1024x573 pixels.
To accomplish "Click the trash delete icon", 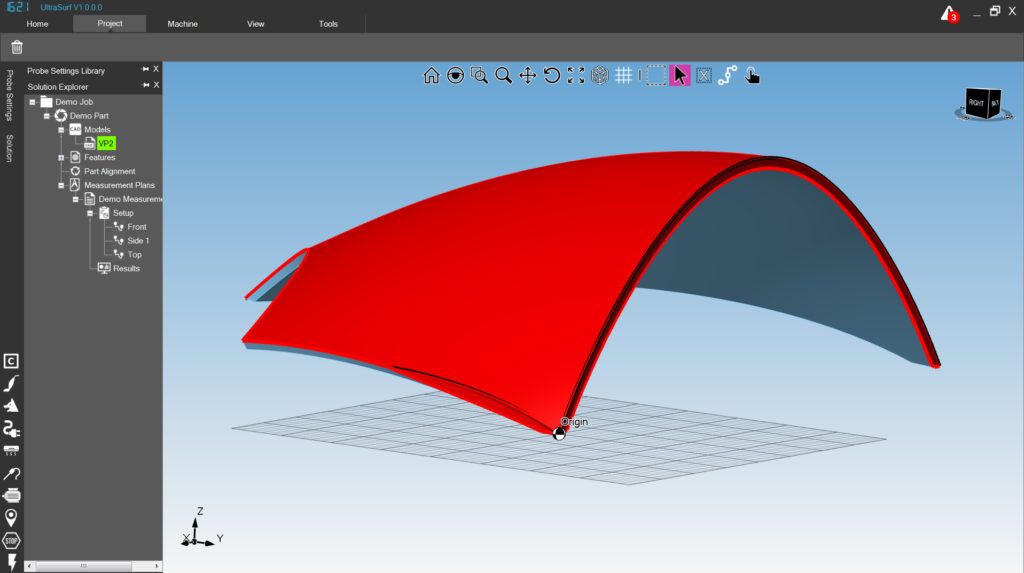I will [17, 47].
